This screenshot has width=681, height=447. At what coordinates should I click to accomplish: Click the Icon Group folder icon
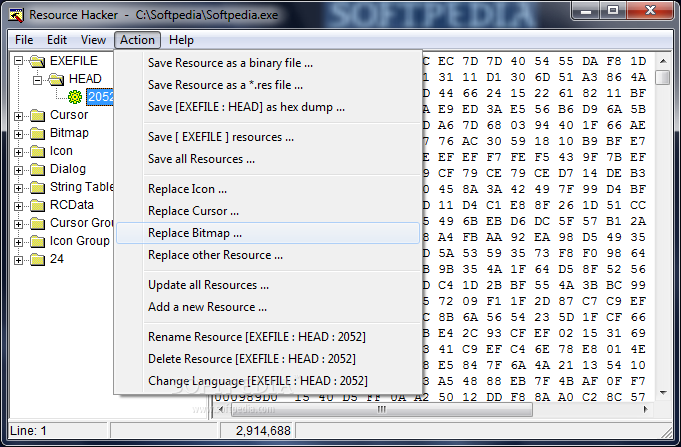37,241
